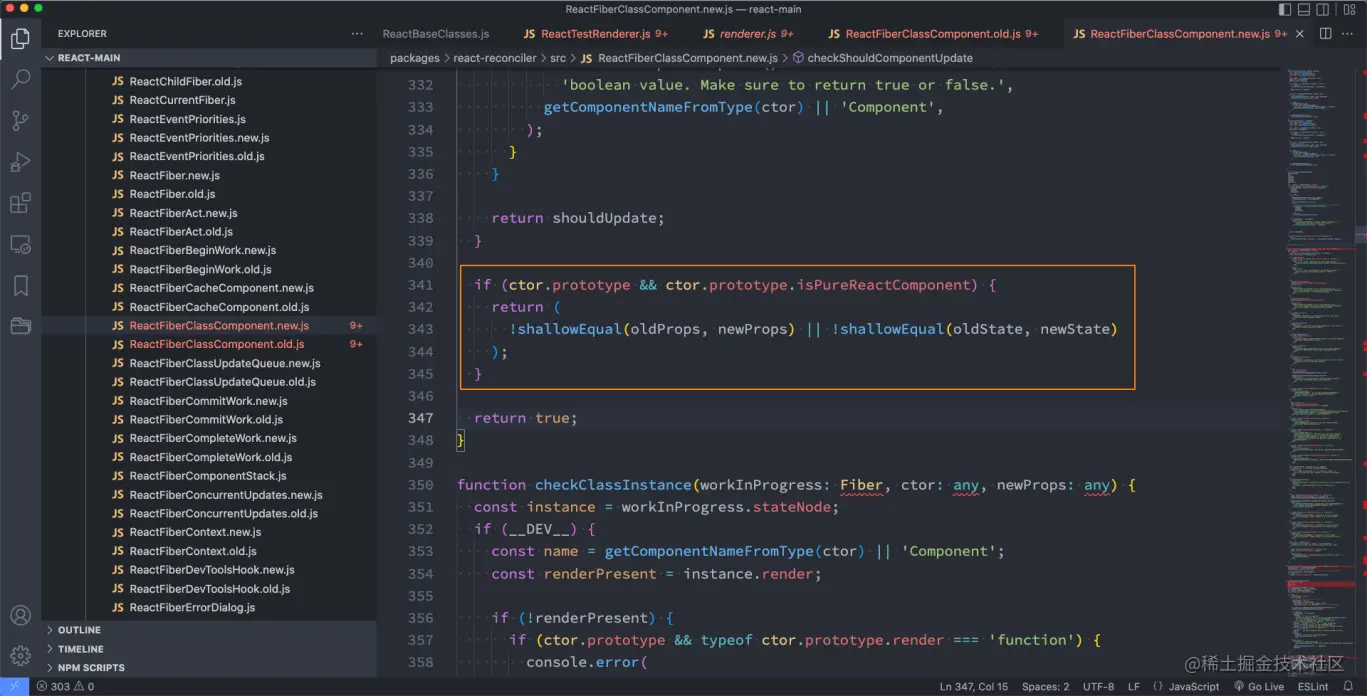Open the Remote Explorer view
Image resolution: width=1367 pixels, height=696 pixels.
[x=20, y=244]
